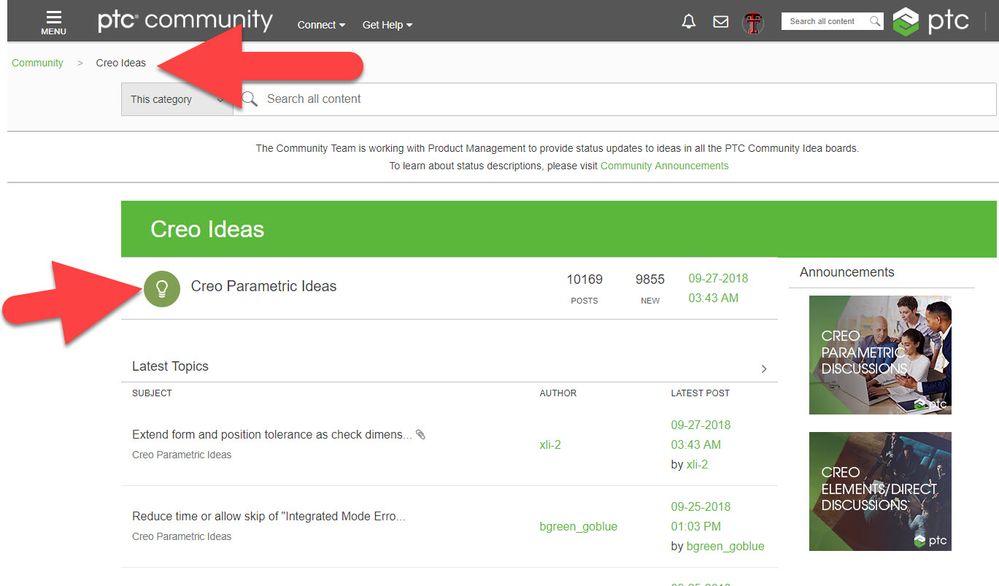Open the hamburger MENU icon
The image size is (999, 586).
point(54,22)
